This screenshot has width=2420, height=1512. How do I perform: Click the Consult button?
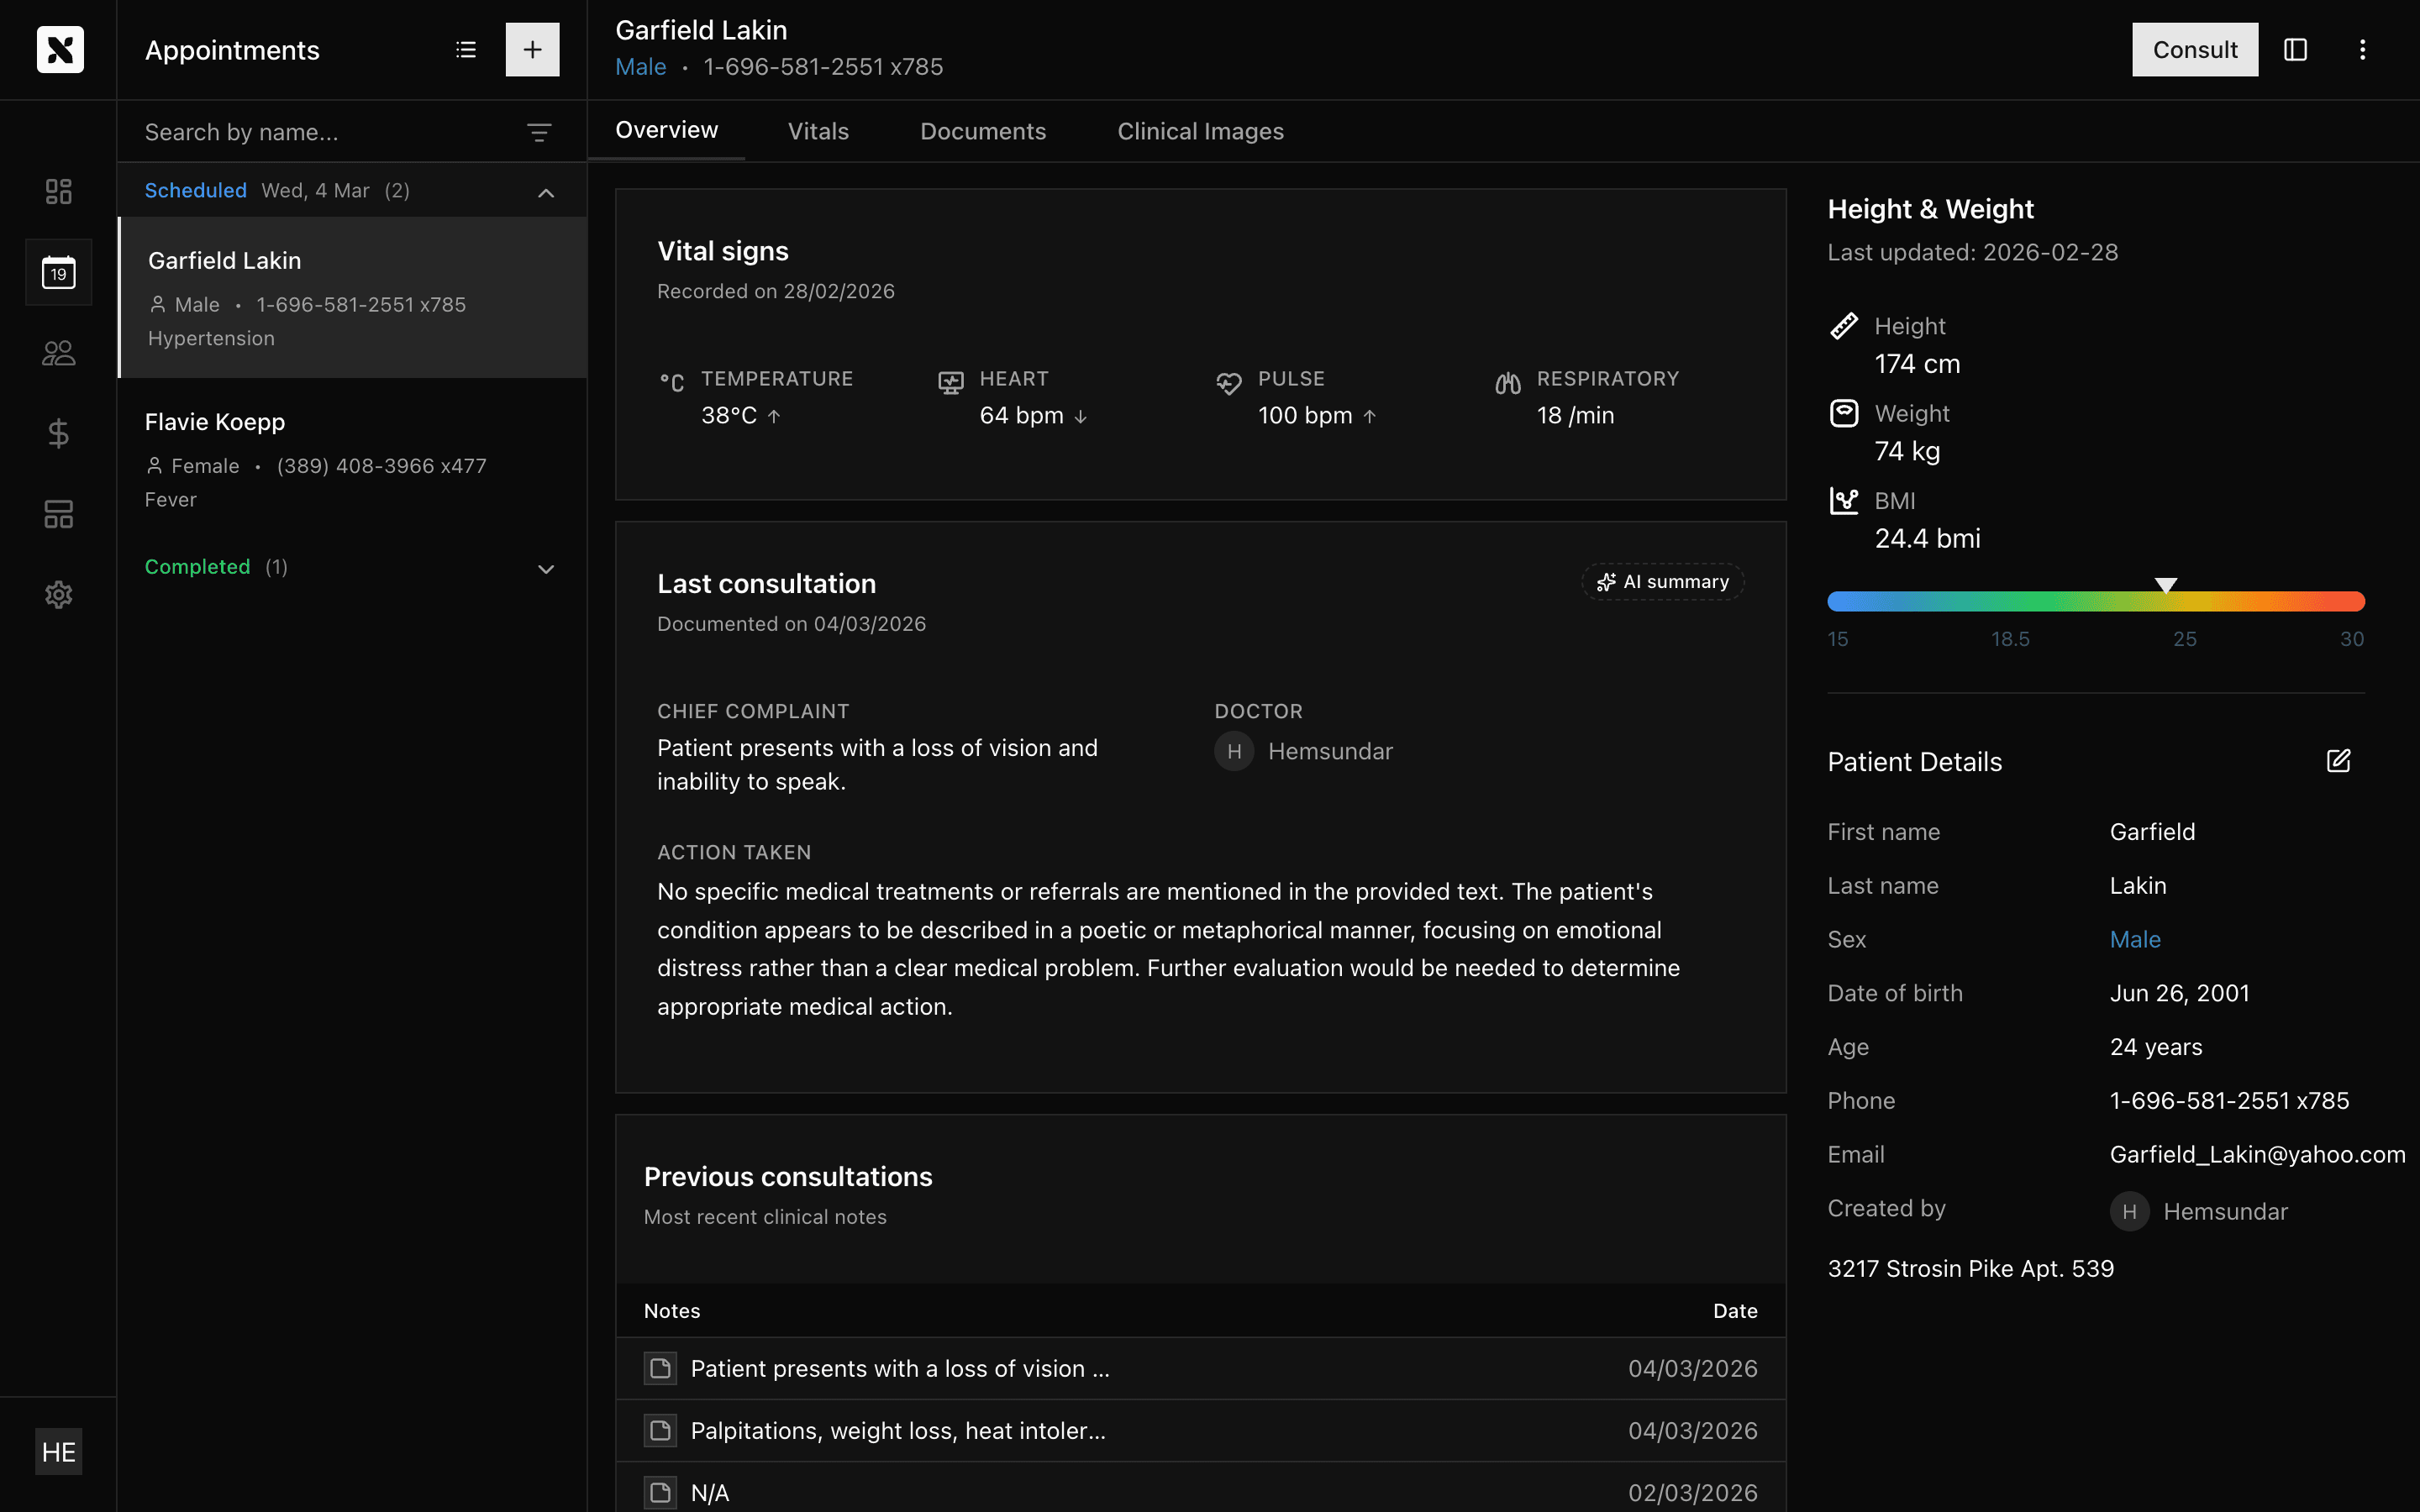click(2194, 49)
